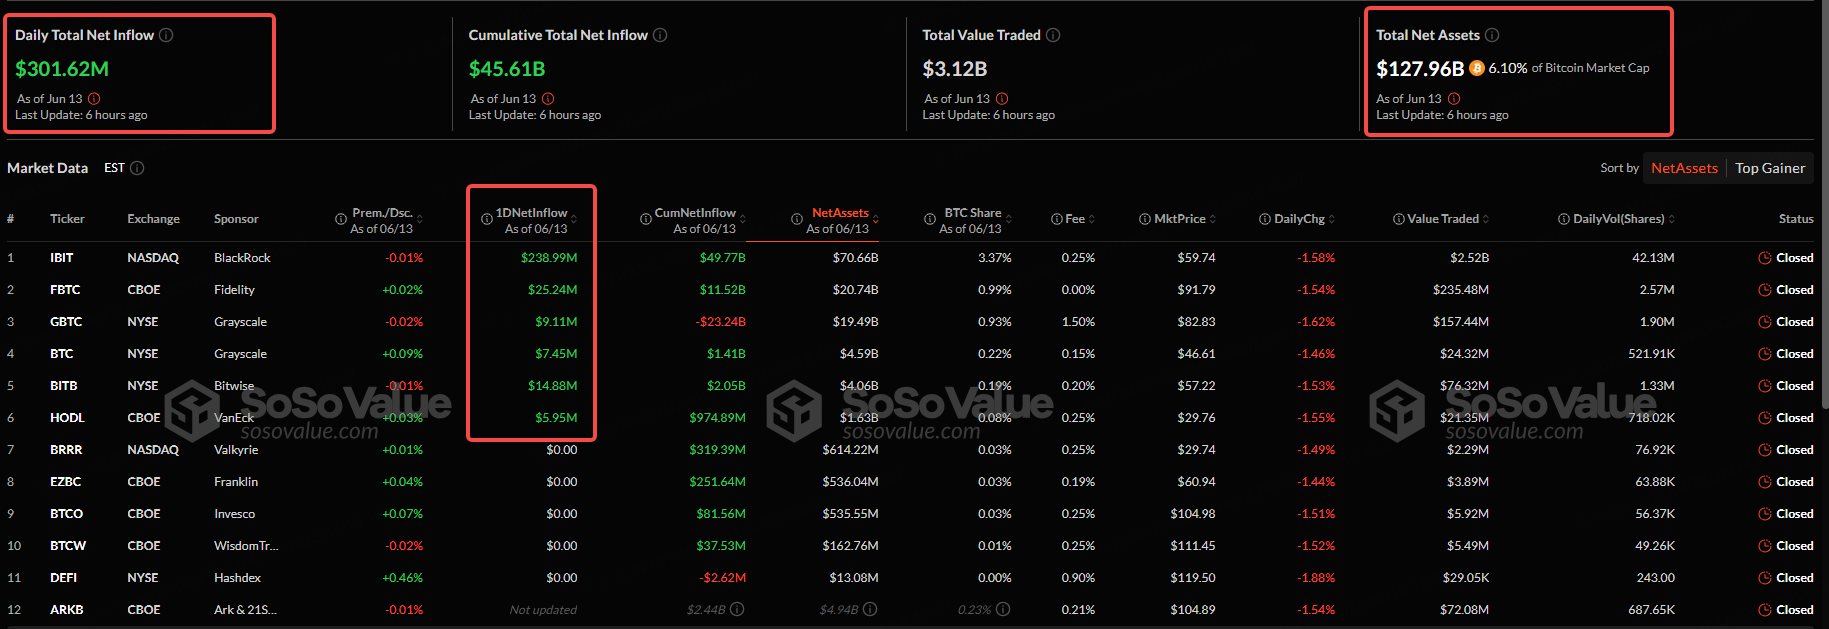Open the ARKB ticker row
The image size is (1829, 629).
tap(910, 610)
